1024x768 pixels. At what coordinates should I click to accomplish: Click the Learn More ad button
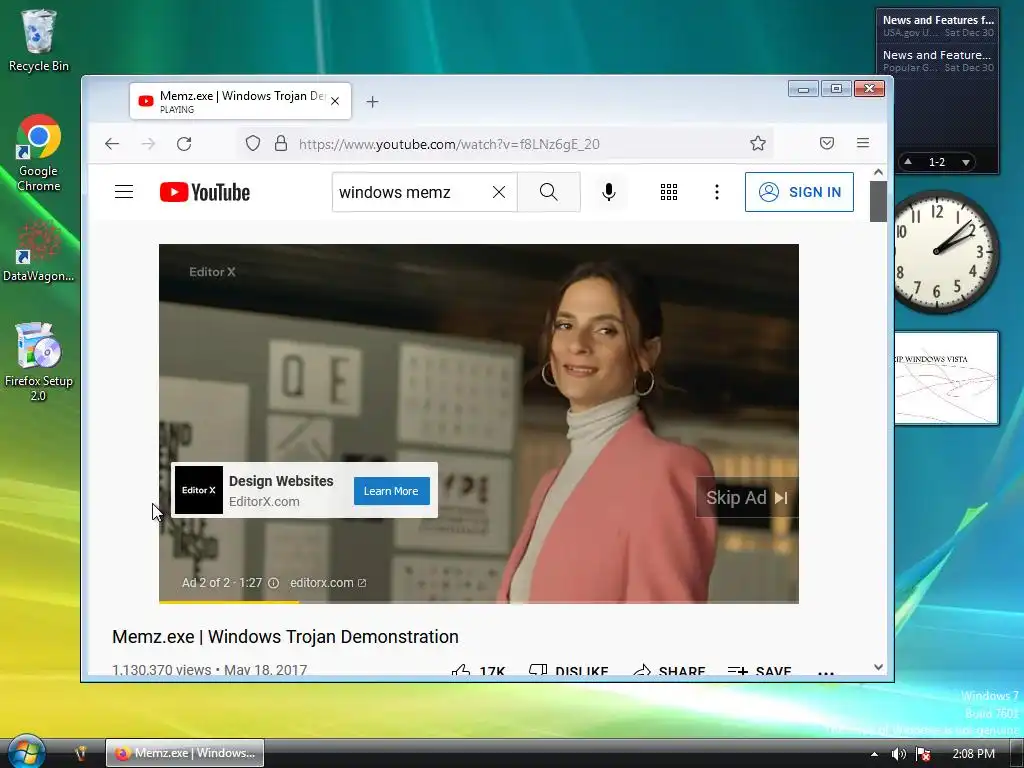point(391,491)
